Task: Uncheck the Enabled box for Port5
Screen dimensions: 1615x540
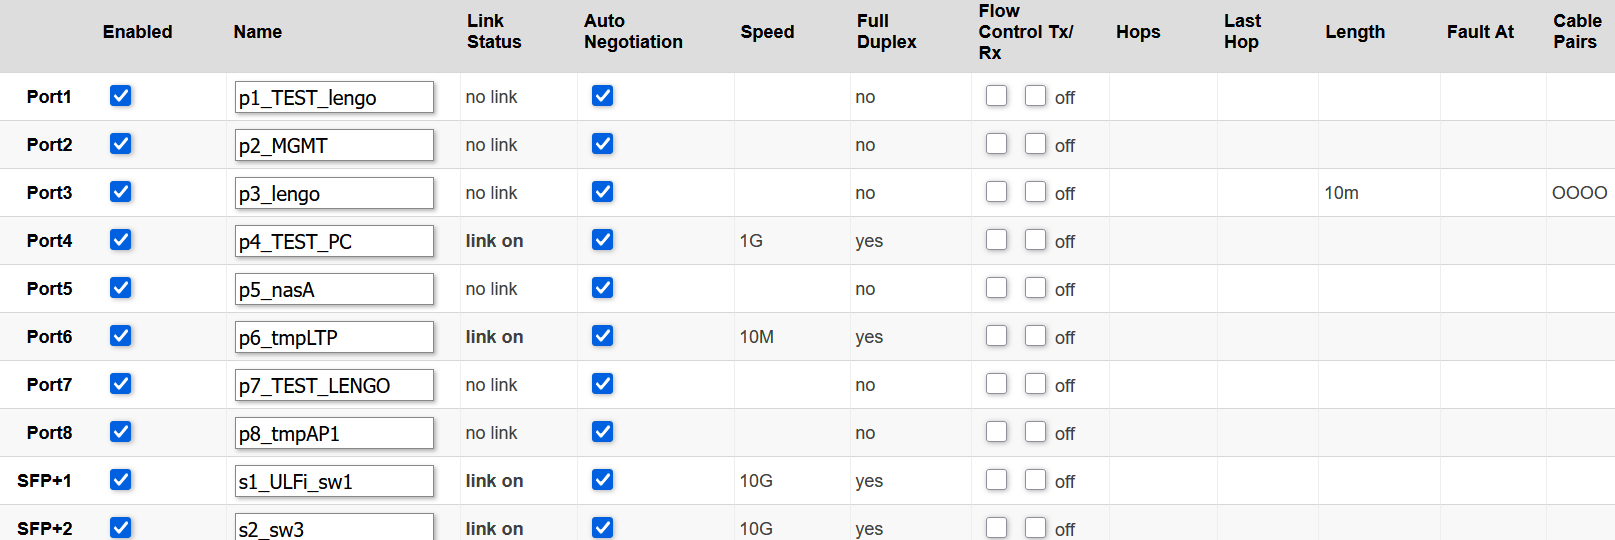Action: click(121, 288)
